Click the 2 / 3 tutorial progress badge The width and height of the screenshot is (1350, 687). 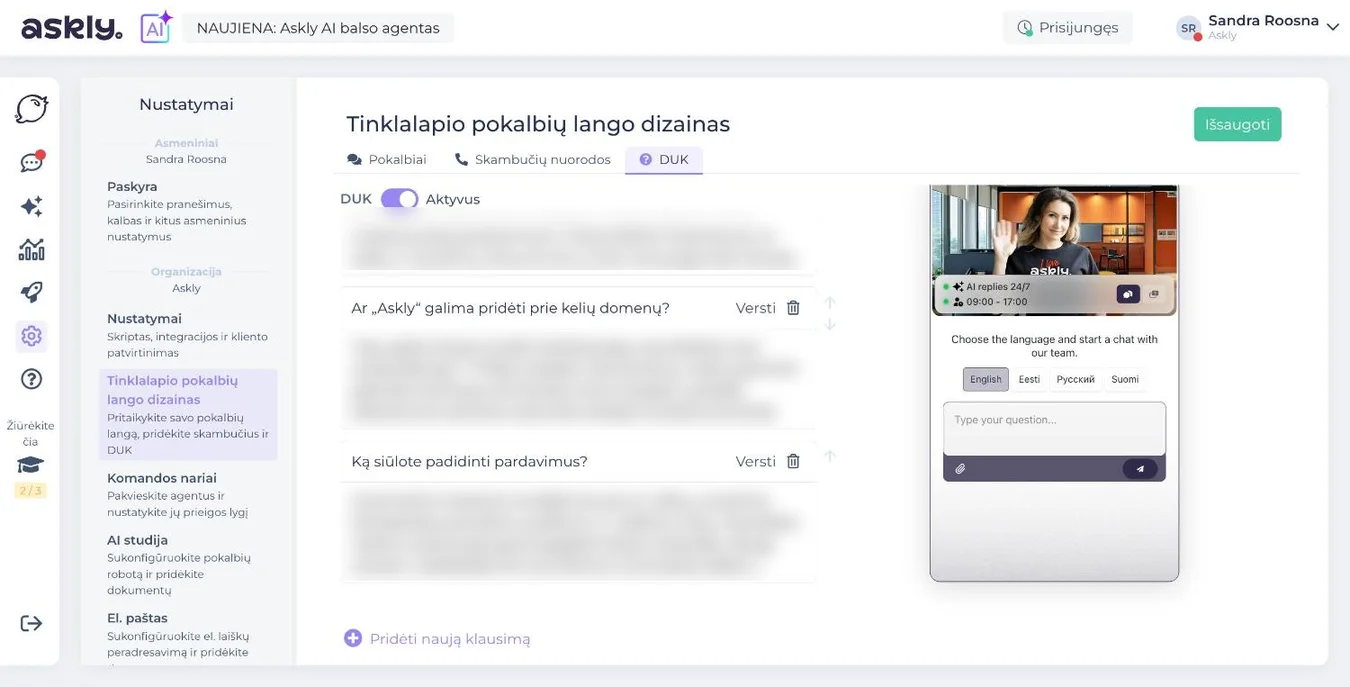pos(30,491)
